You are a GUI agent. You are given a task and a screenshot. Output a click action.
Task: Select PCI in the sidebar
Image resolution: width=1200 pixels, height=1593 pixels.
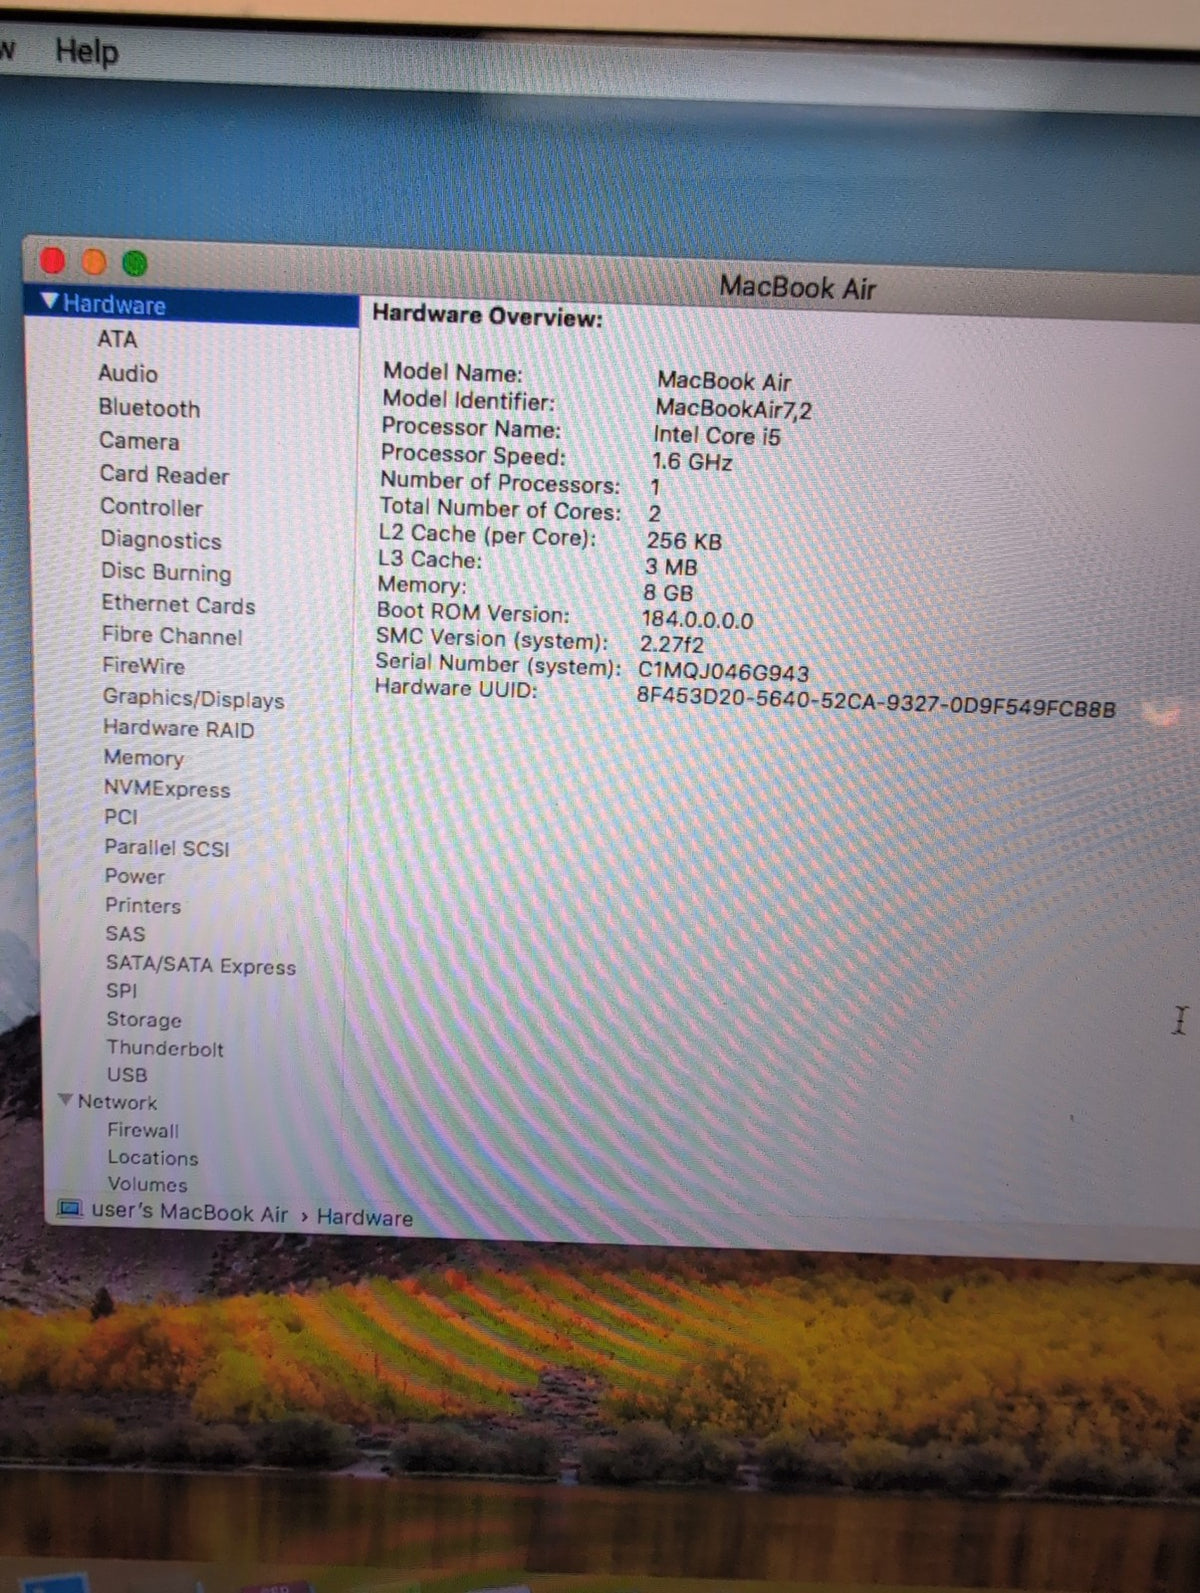point(121,817)
